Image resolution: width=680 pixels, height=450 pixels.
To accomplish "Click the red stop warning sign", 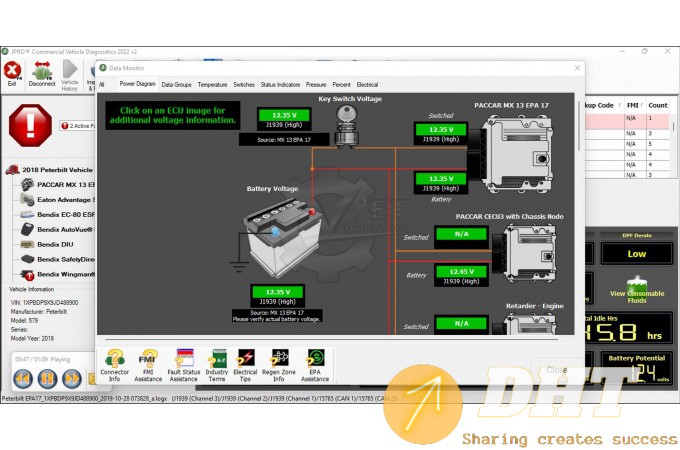I will click(30, 125).
